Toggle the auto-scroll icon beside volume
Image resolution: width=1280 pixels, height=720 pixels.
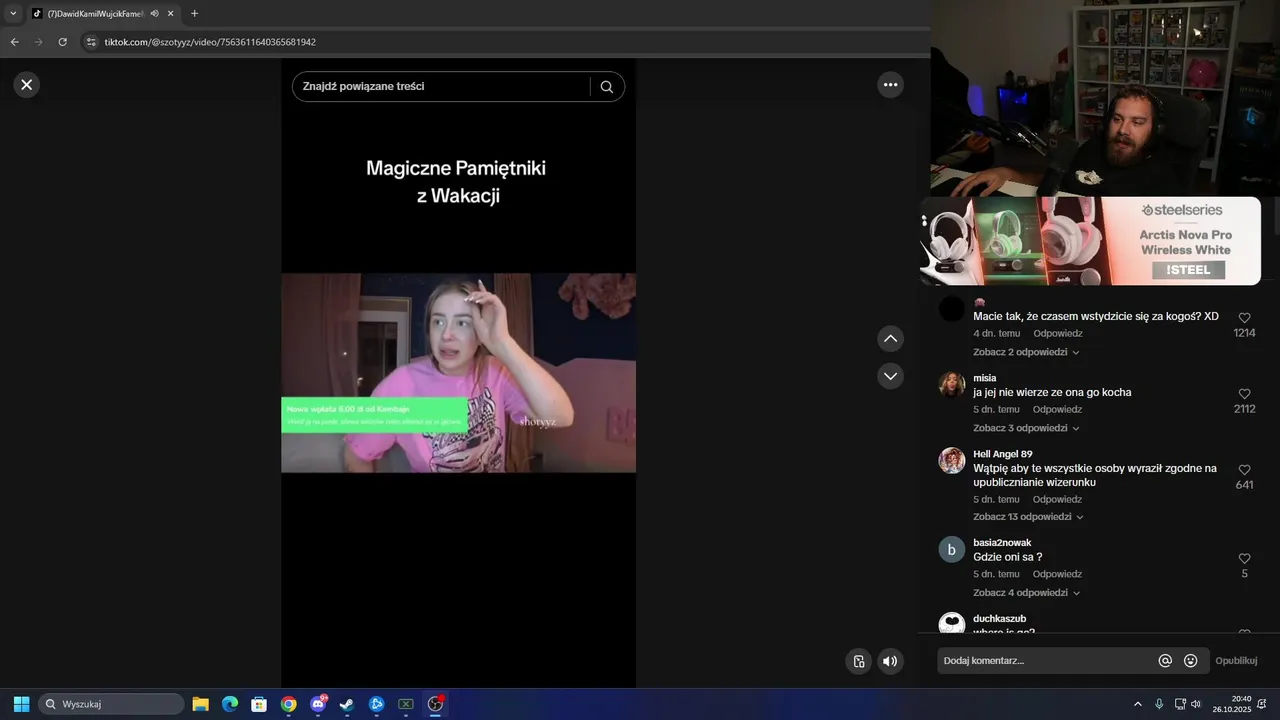858,661
